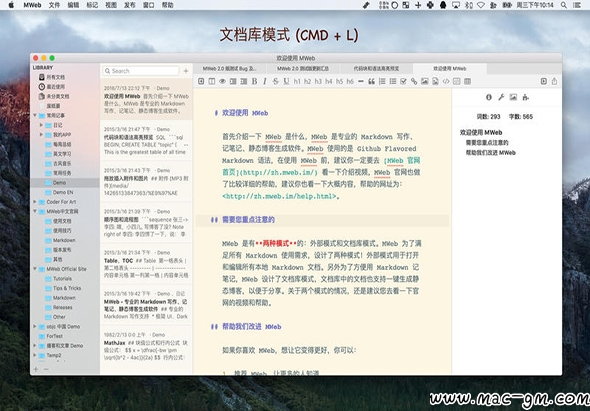The height and width of the screenshot is (411, 590).
Task: Open the image icon in right panel
Action: pos(513,97)
